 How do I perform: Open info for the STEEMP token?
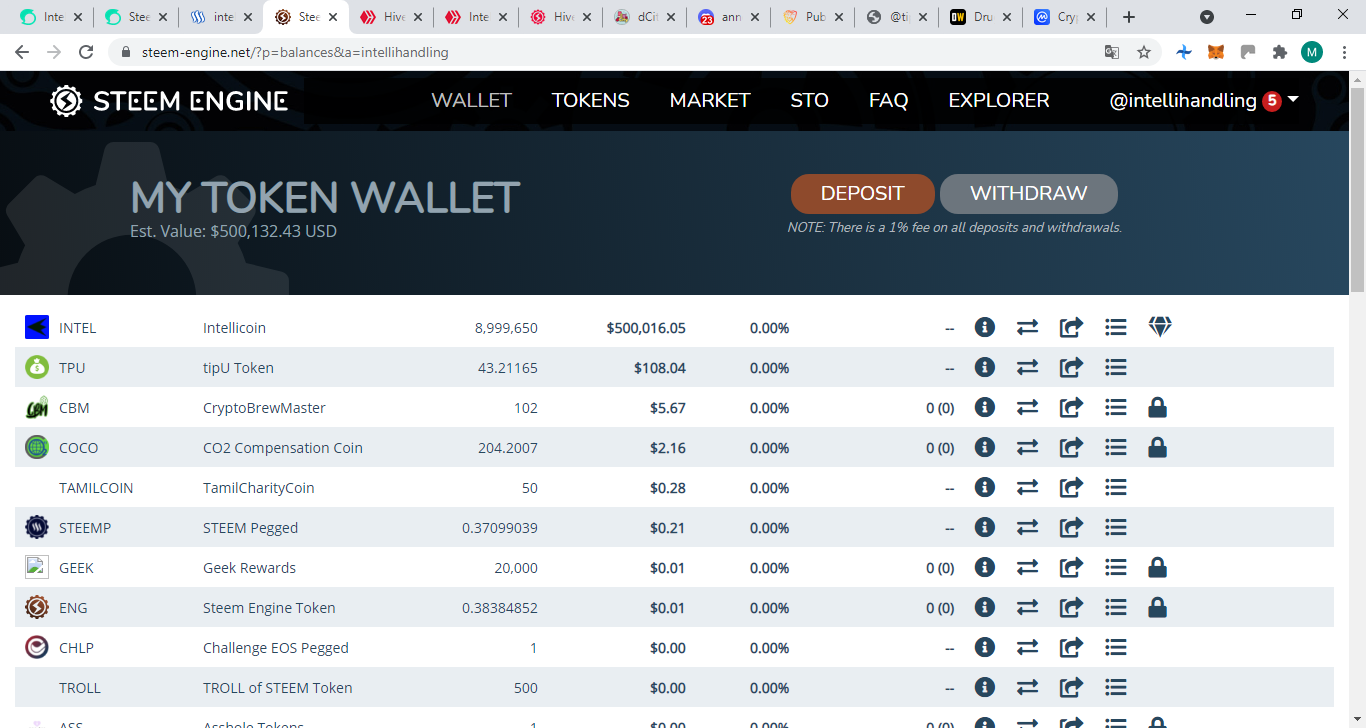985,527
